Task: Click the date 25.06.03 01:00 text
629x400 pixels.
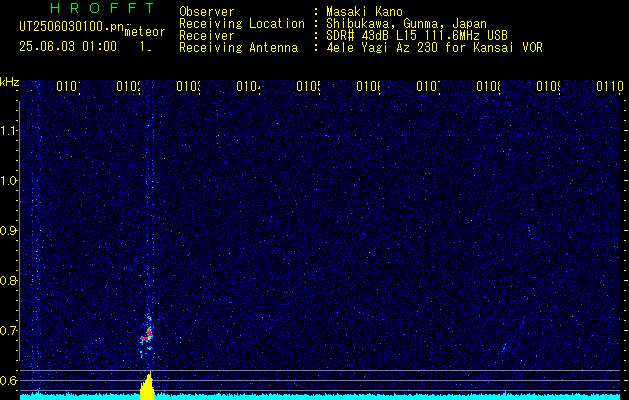Action: (68, 47)
